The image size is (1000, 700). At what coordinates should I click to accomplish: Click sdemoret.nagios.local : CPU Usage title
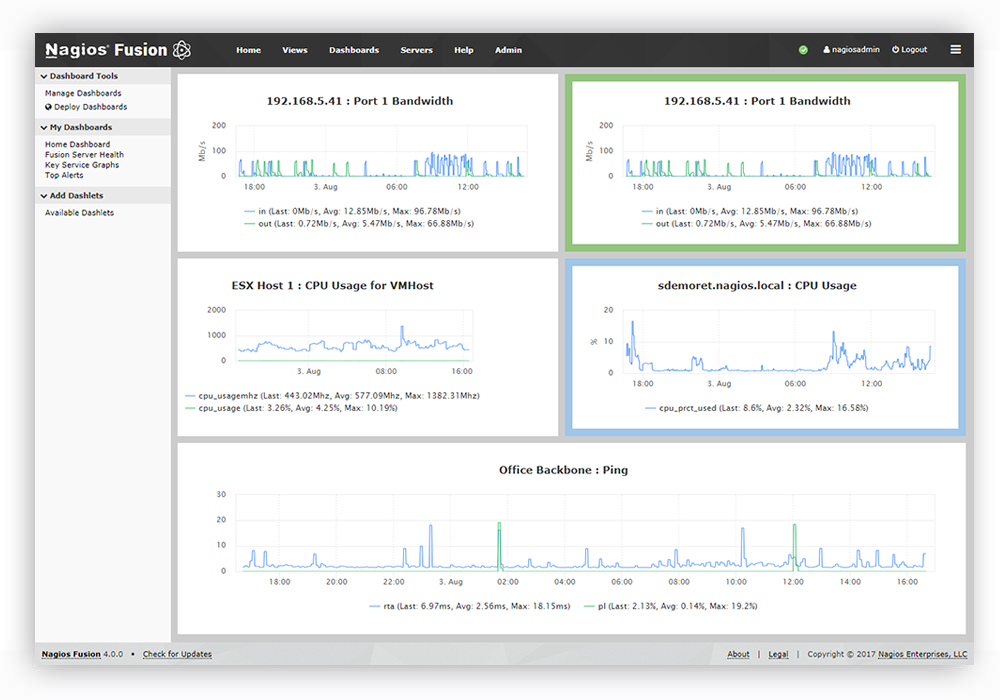point(757,286)
